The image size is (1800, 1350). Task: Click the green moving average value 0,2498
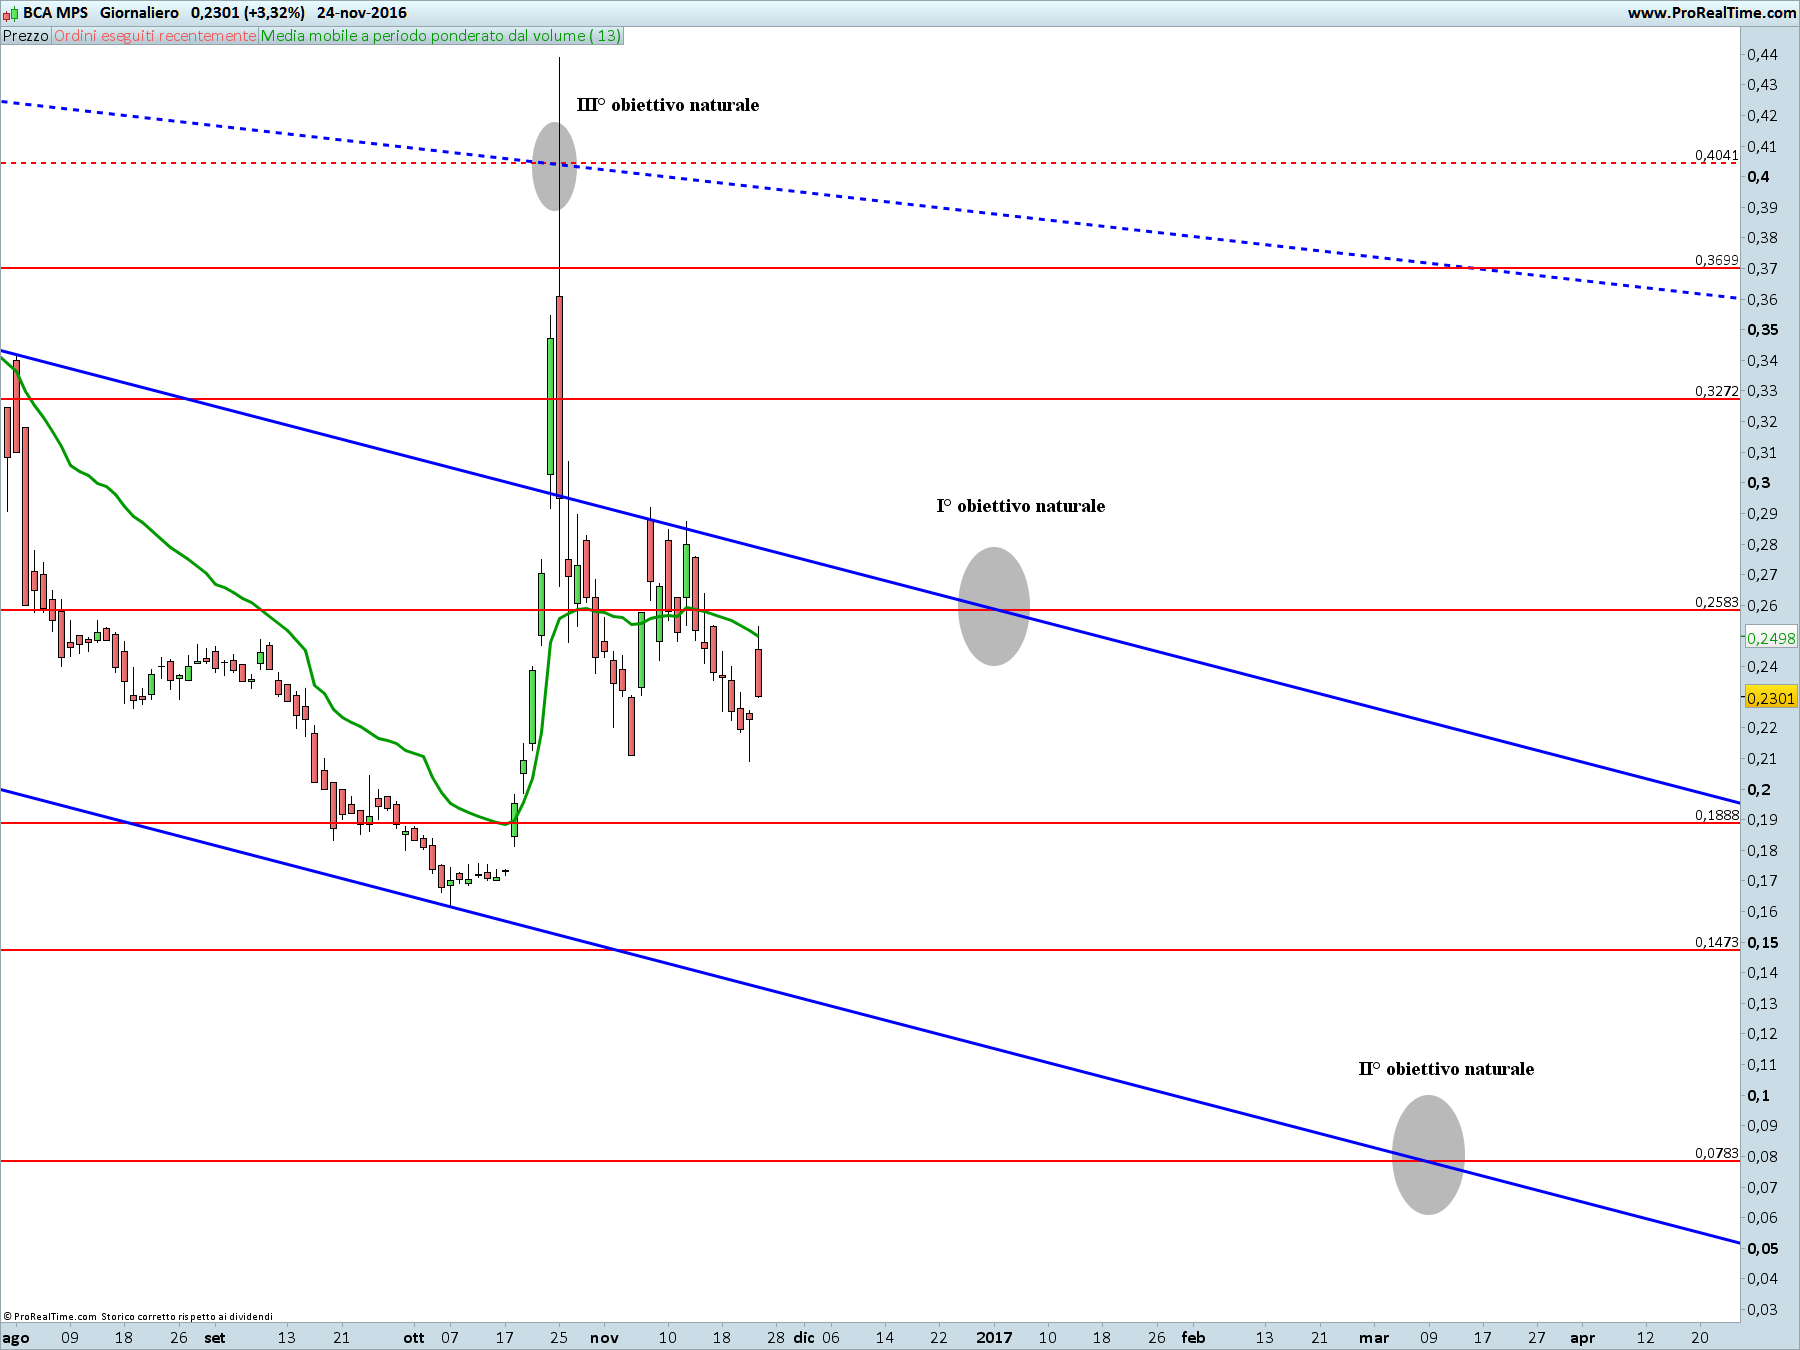1770,638
